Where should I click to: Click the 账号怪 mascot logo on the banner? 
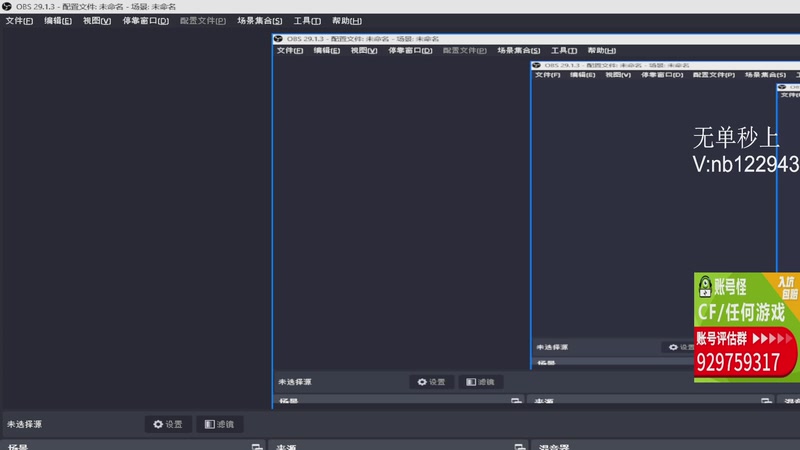tap(705, 287)
